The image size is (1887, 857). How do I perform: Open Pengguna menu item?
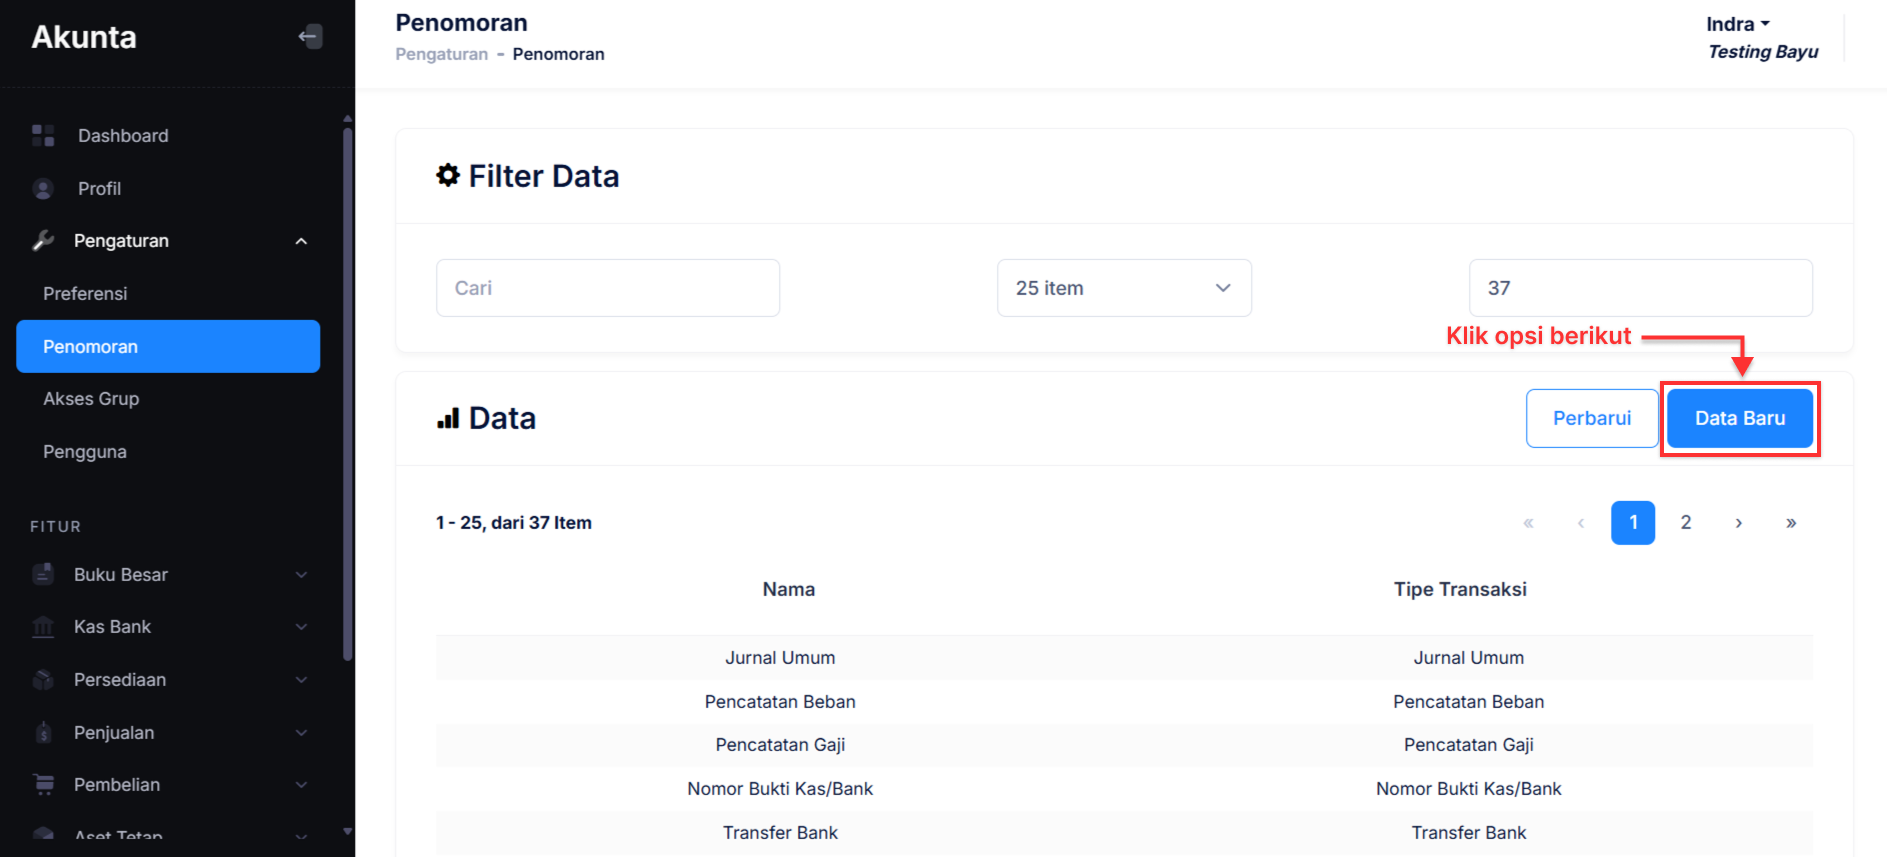pyautogui.click(x=85, y=452)
